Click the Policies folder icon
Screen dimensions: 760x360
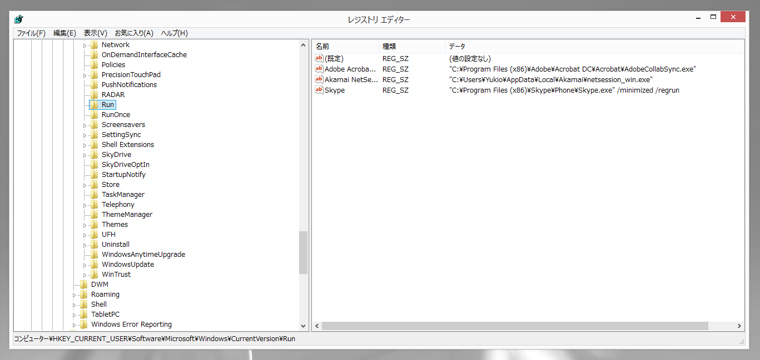[x=94, y=64]
